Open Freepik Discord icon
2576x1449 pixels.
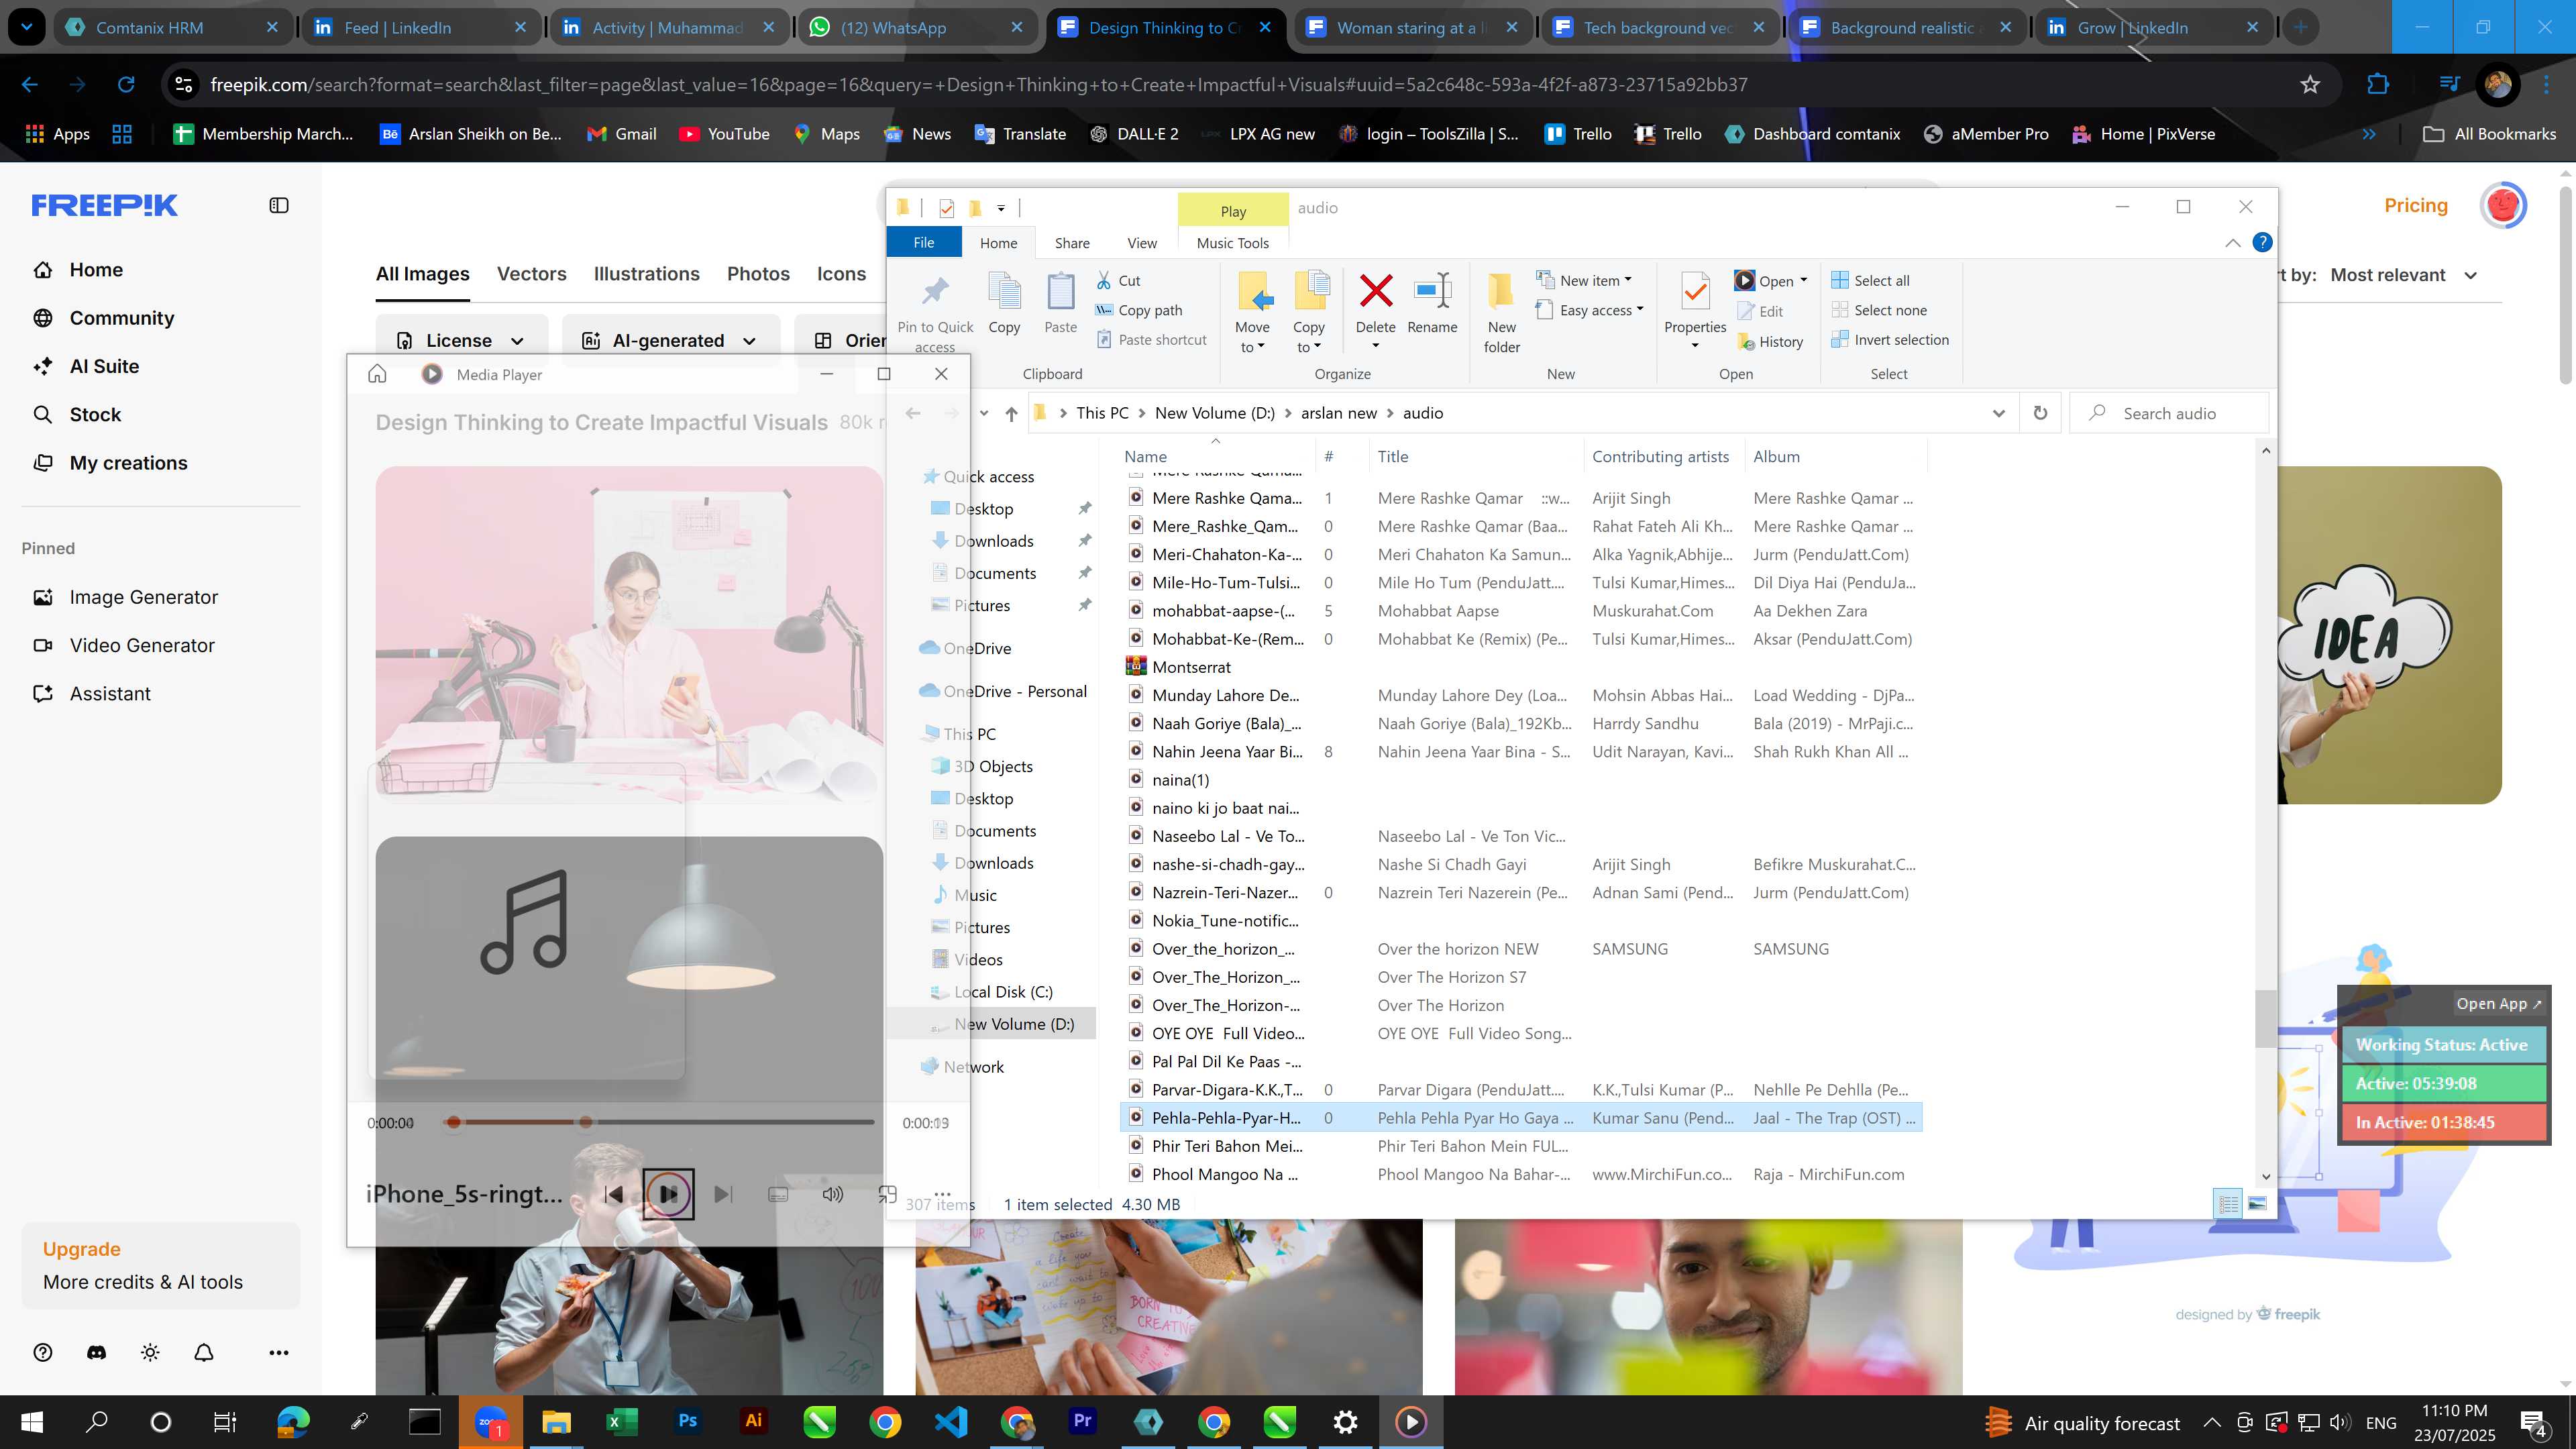pyautogui.click(x=96, y=1352)
